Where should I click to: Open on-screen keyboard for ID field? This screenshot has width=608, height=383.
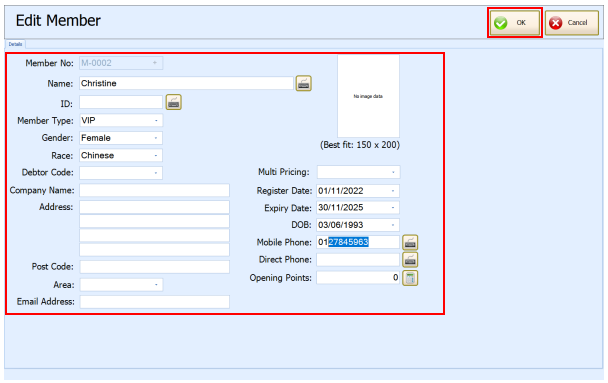(x=174, y=102)
